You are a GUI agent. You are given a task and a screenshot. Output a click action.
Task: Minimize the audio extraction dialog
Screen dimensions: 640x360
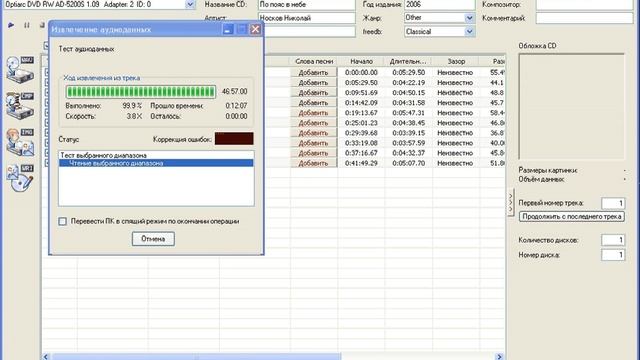pyautogui.click(x=228, y=29)
